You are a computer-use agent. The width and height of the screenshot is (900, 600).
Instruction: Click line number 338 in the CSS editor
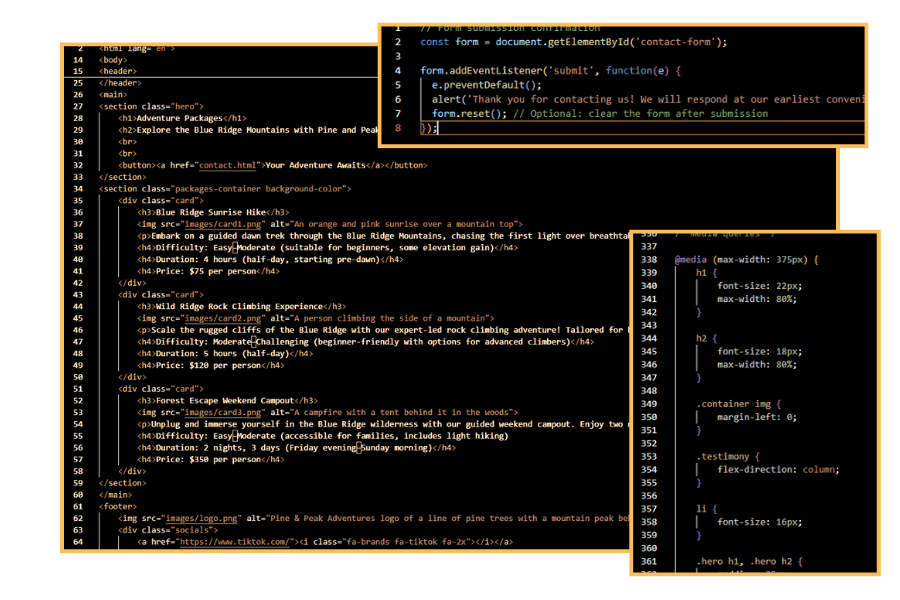point(650,260)
